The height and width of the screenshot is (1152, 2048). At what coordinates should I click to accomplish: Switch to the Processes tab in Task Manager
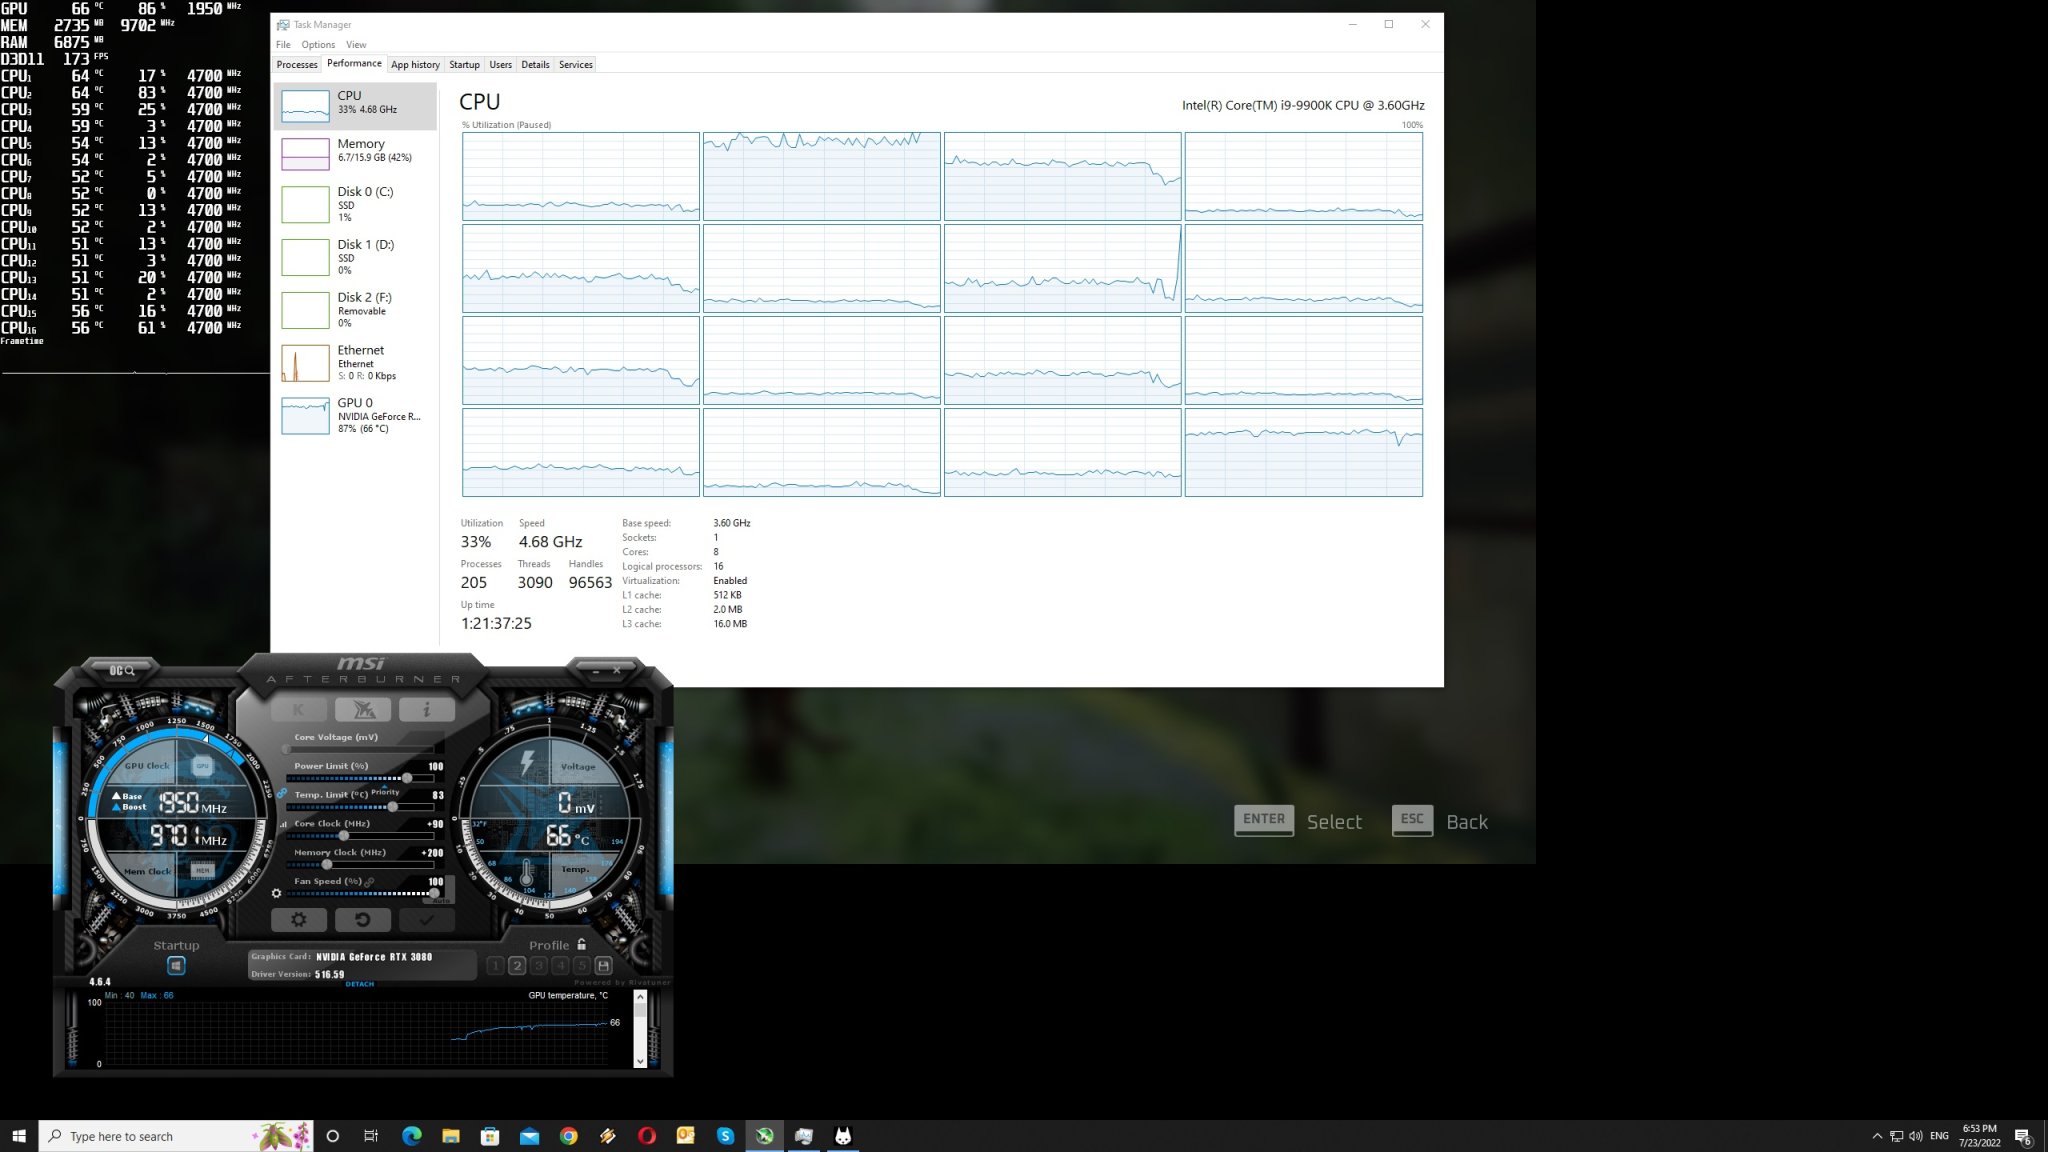(x=297, y=64)
